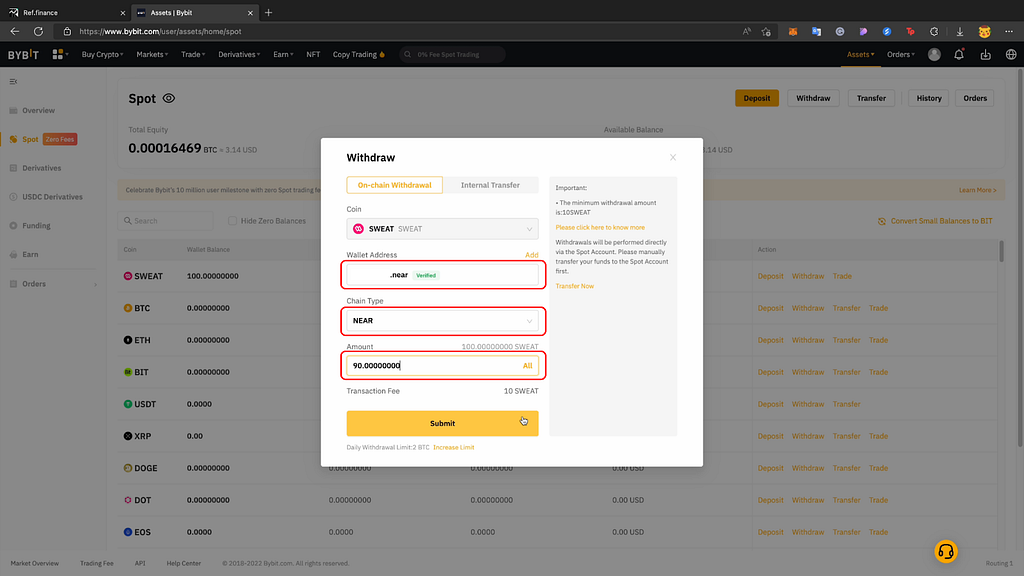Open the customer support headset chat
1024x576 pixels.
(946, 552)
